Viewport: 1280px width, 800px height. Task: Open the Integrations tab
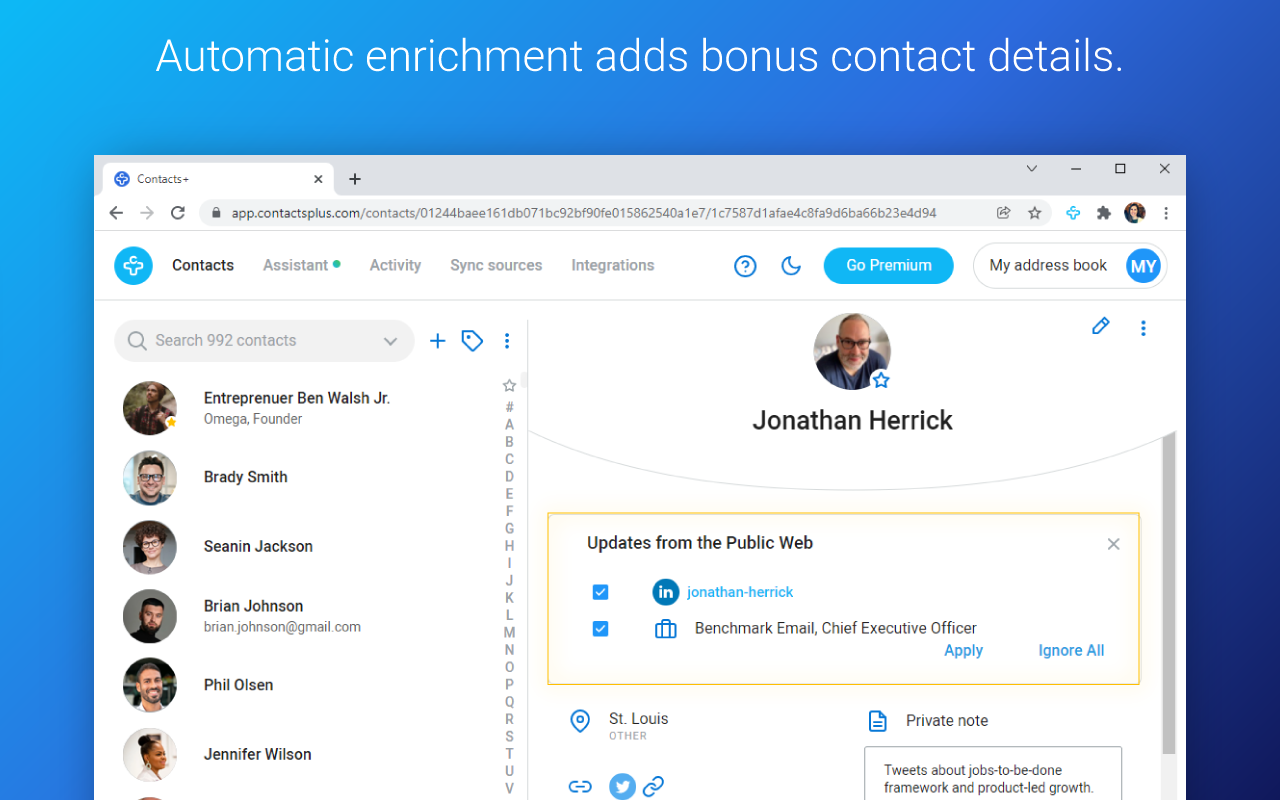click(x=613, y=265)
